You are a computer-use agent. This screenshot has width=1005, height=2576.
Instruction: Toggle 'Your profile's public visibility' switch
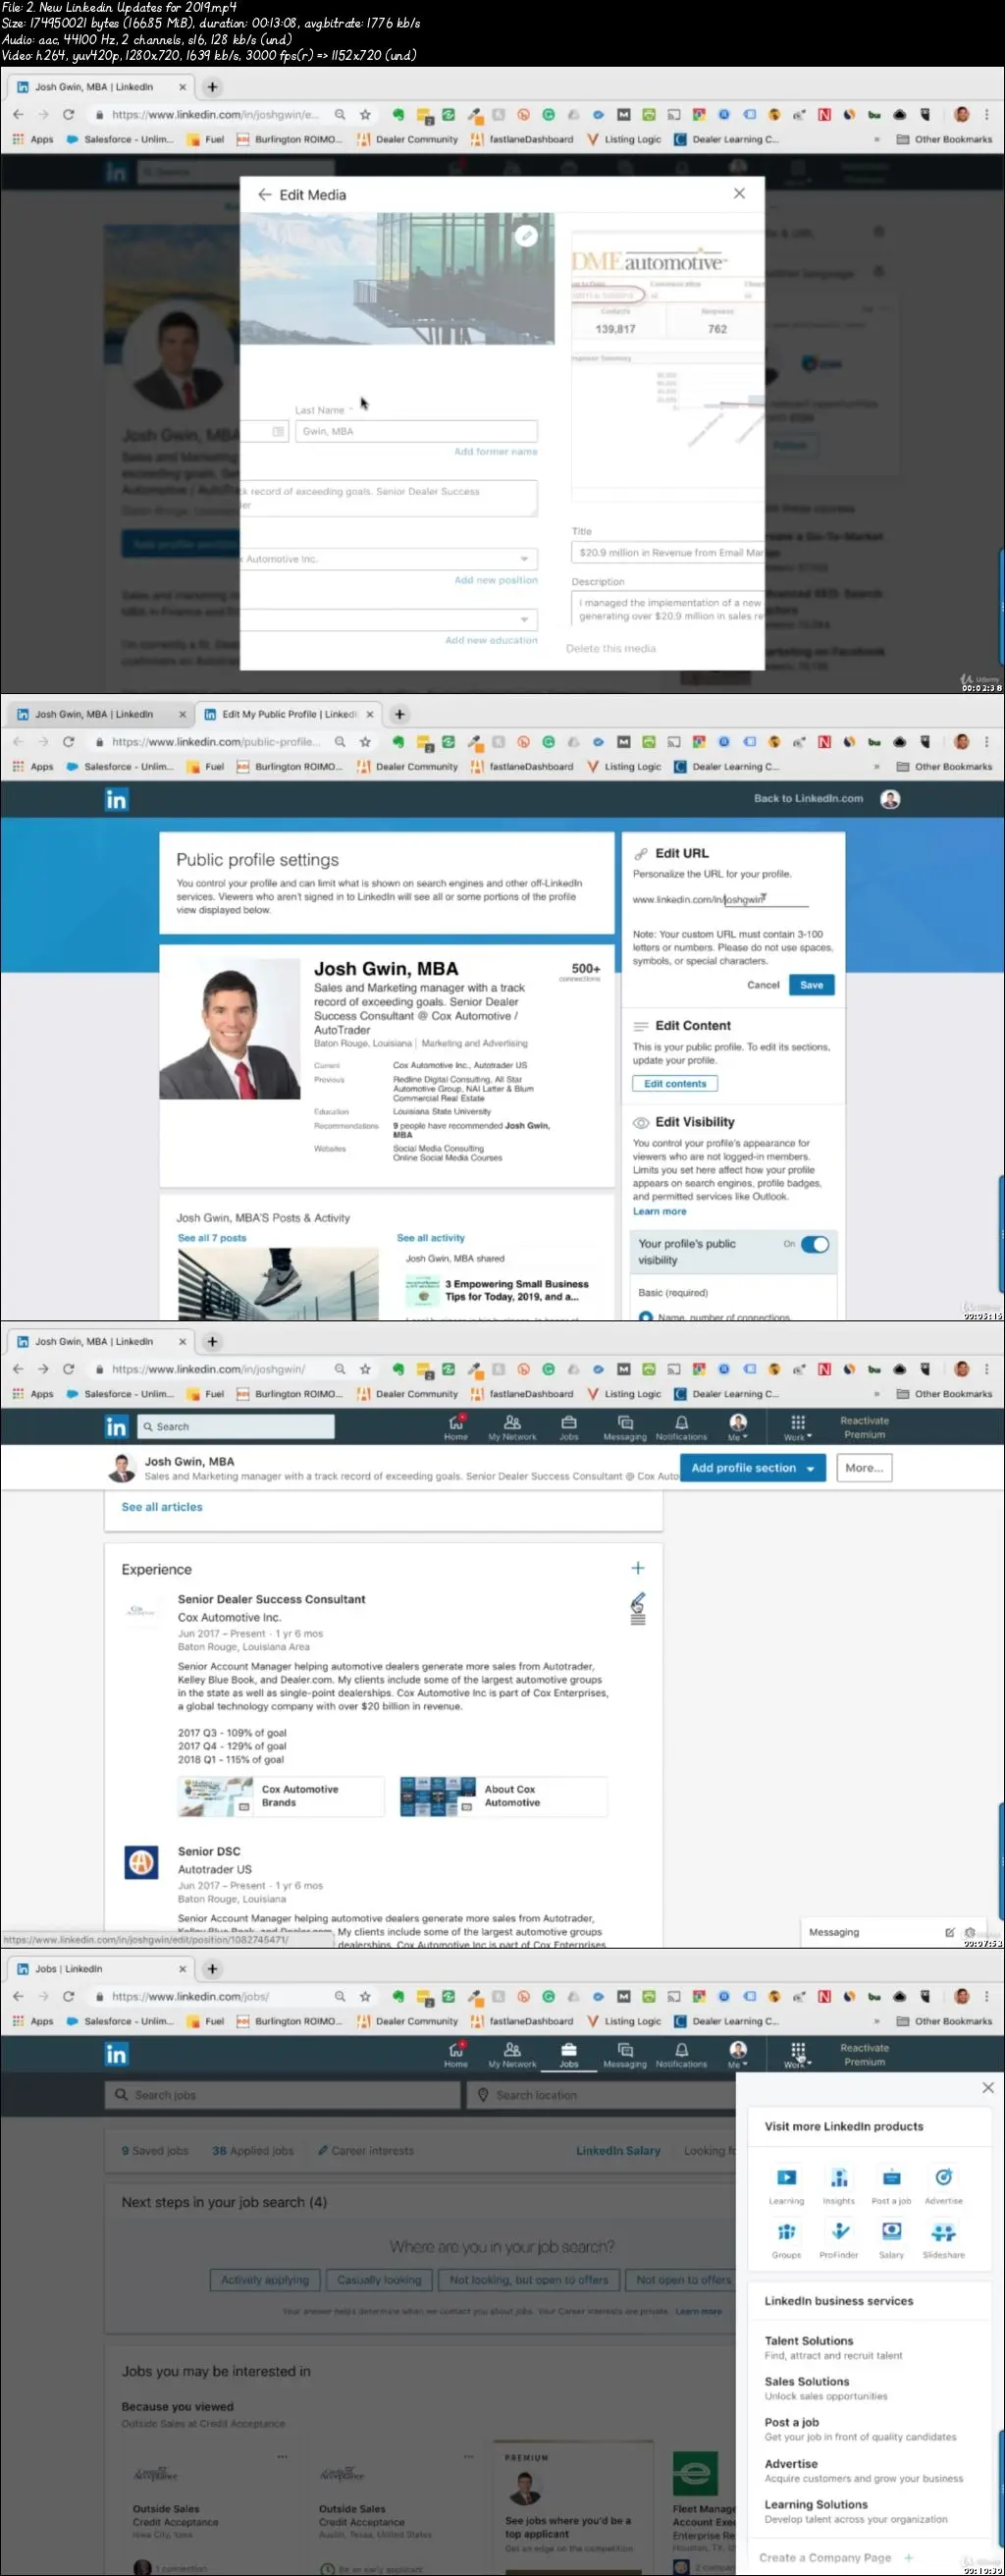(x=815, y=1244)
